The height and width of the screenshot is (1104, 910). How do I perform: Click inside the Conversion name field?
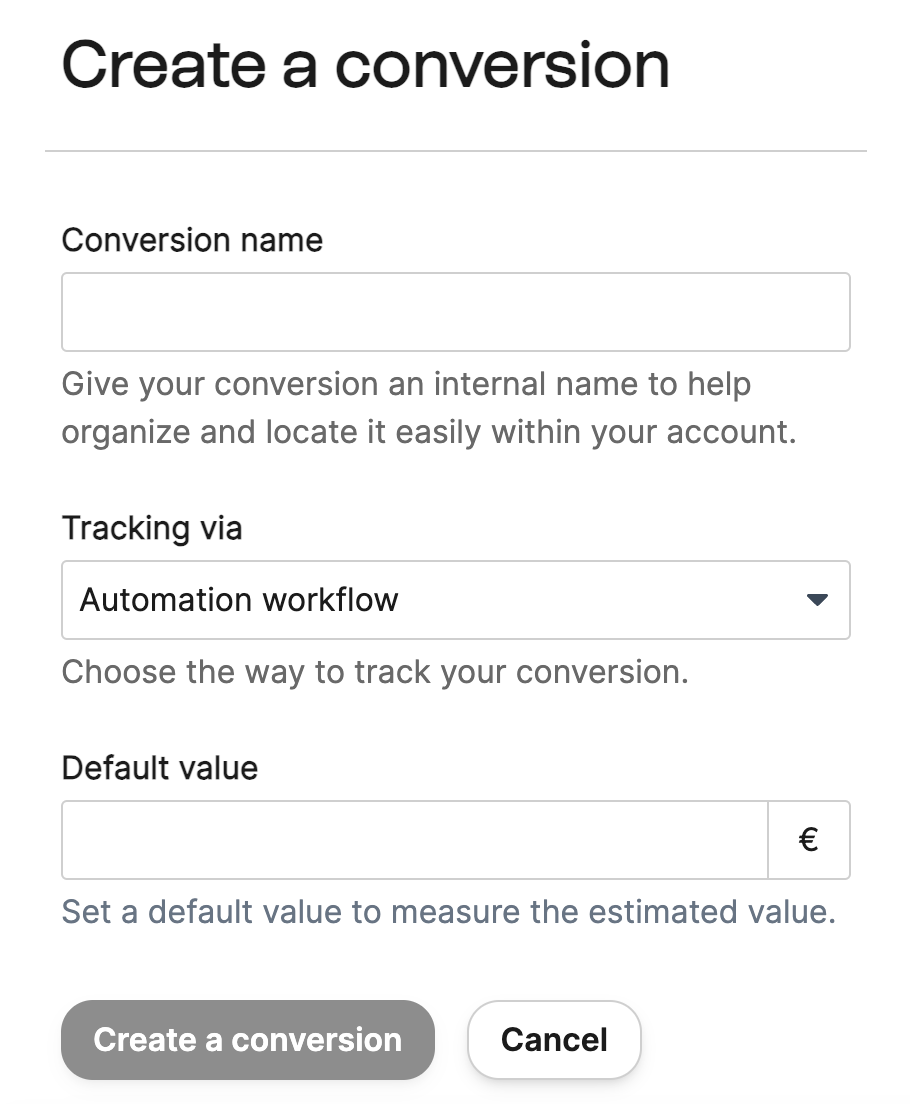tap(455, 312)
